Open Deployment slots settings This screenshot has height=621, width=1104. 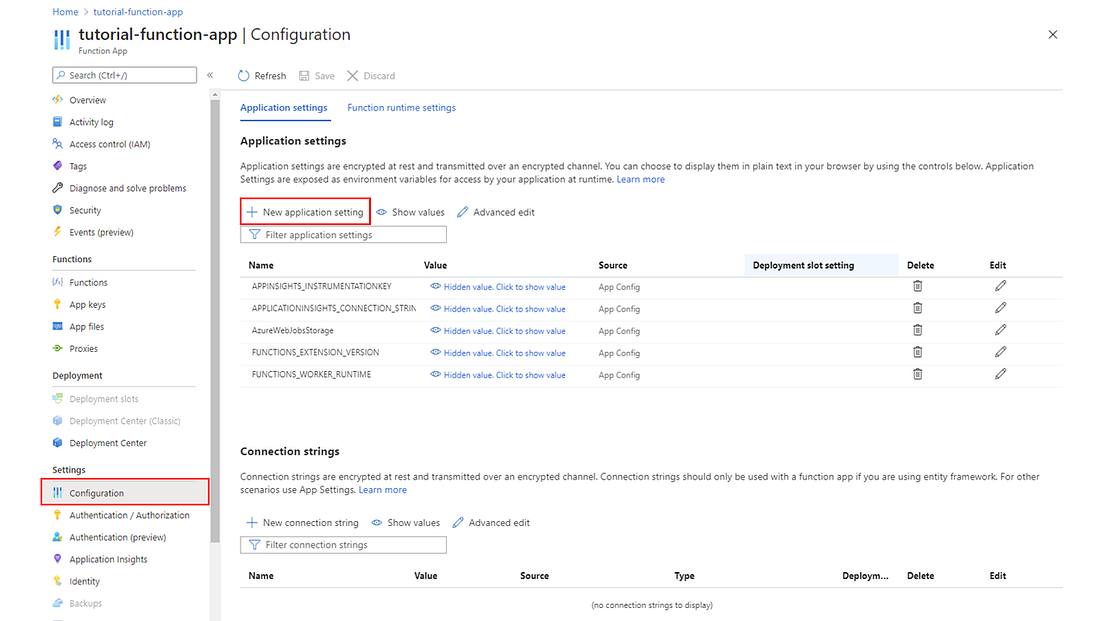coord(102,398)
